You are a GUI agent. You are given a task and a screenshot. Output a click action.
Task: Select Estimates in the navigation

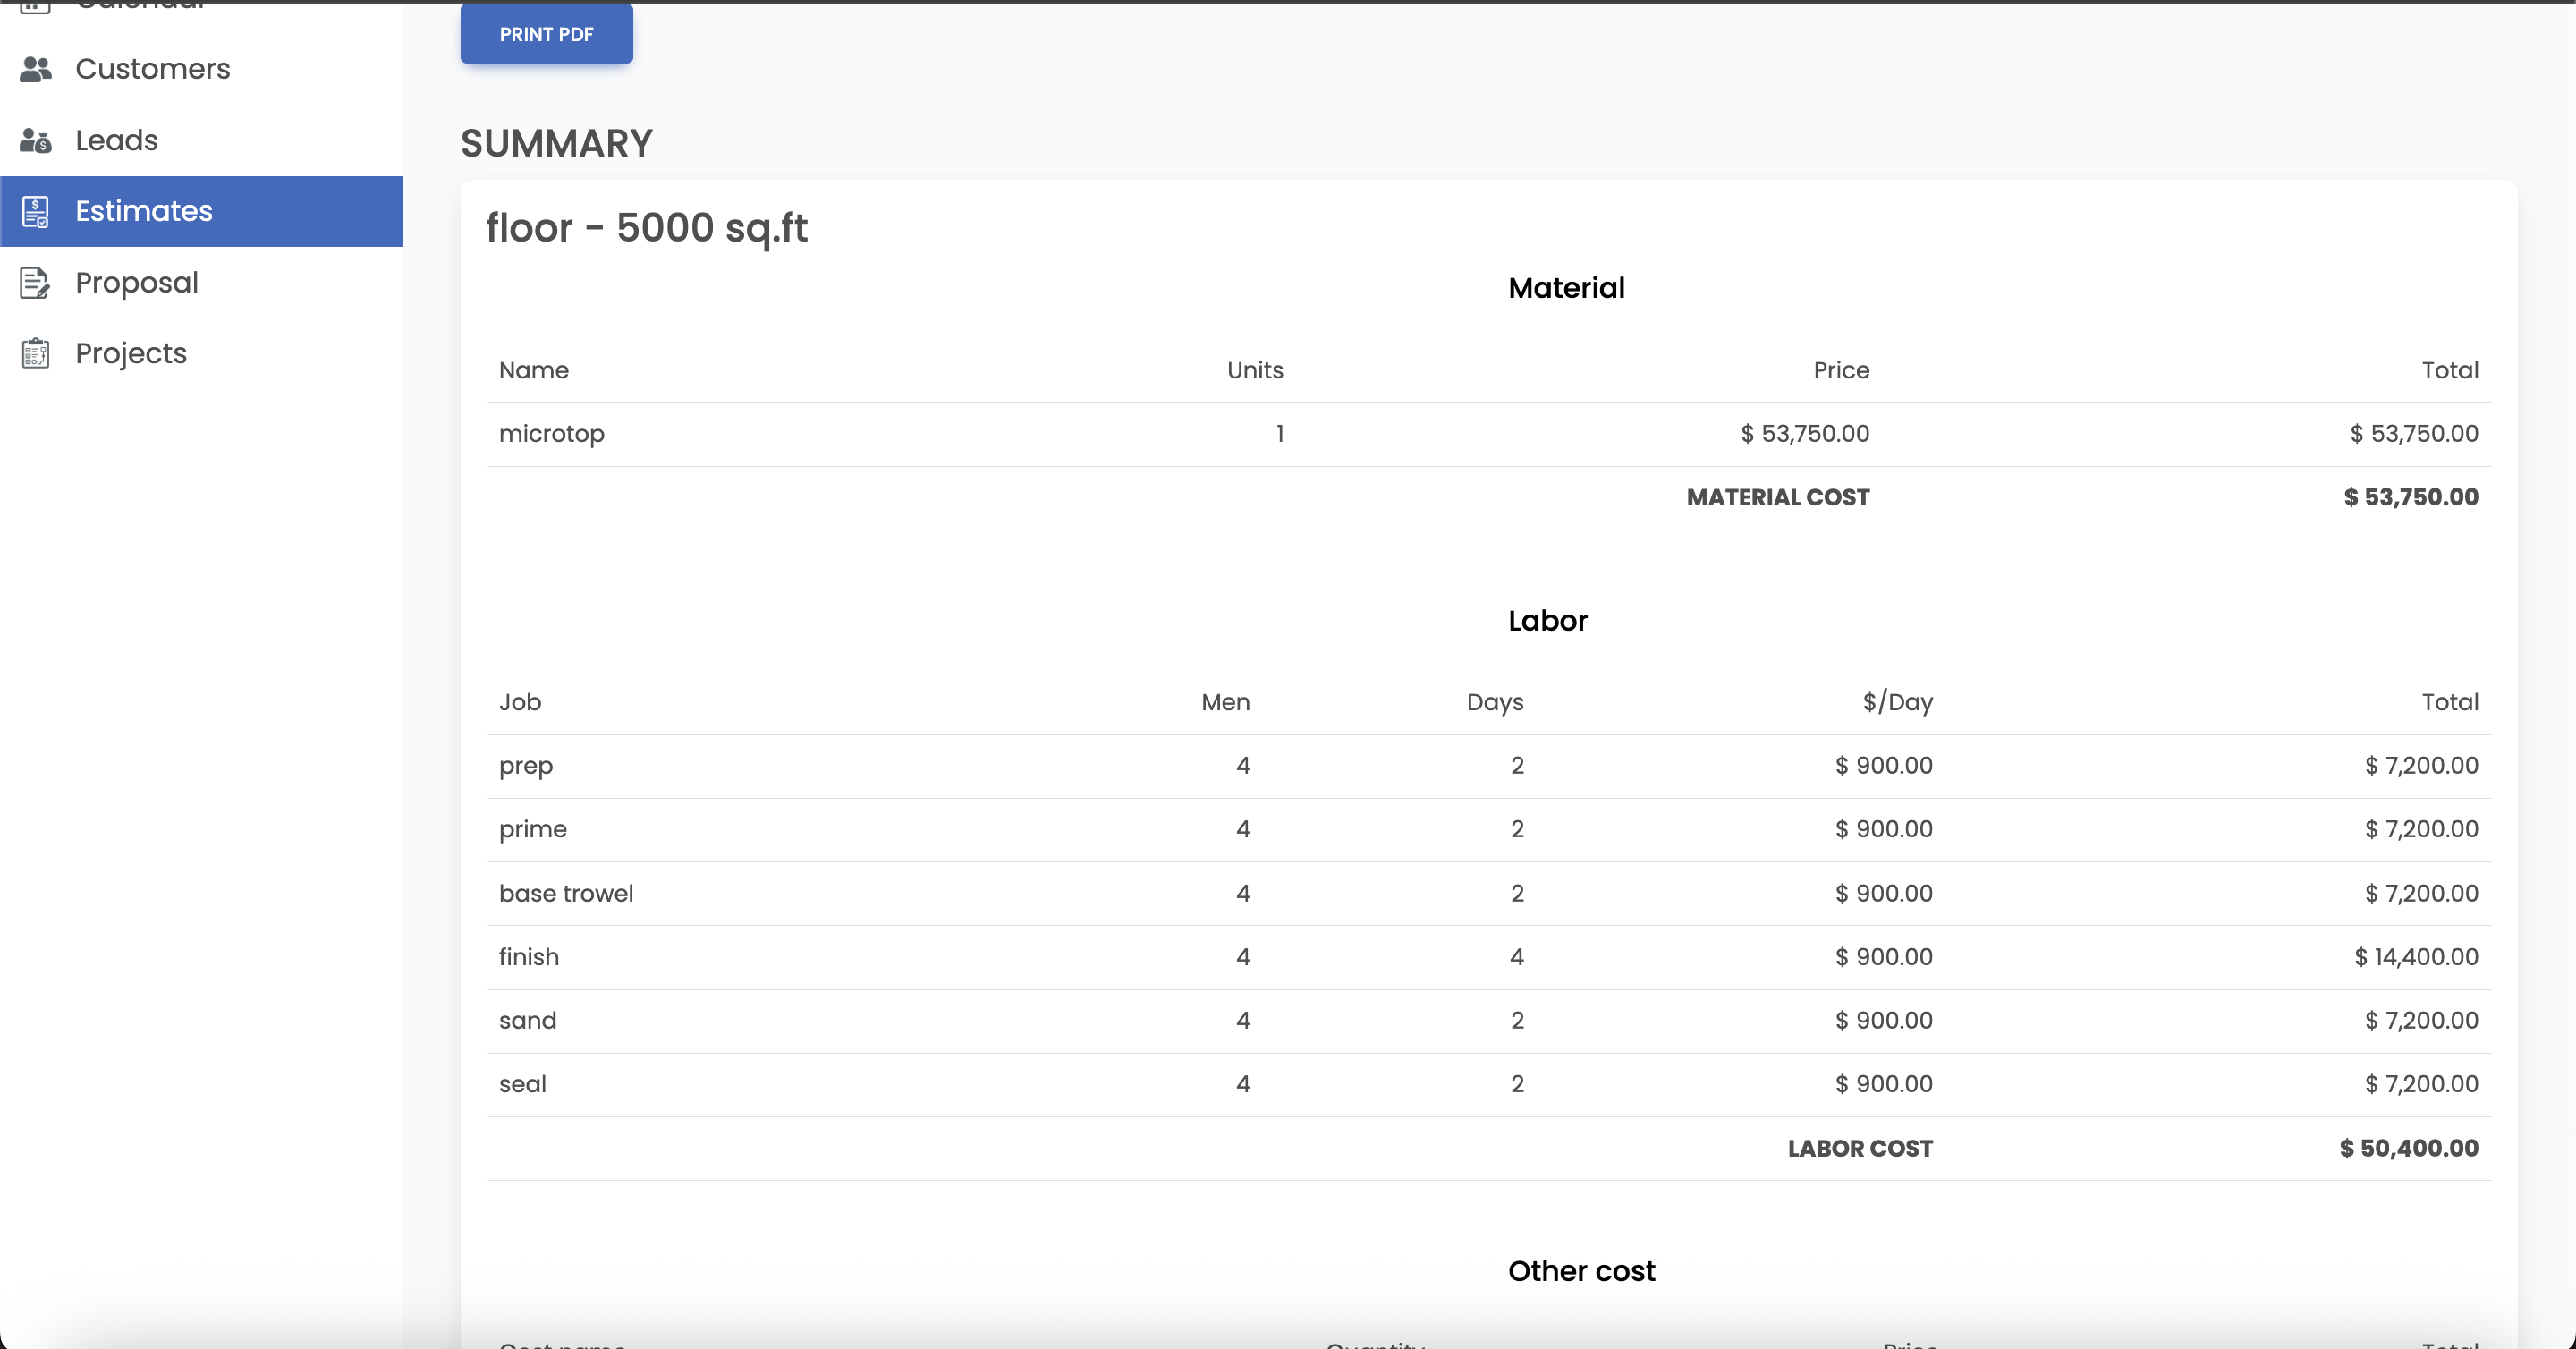pos(143,211)
